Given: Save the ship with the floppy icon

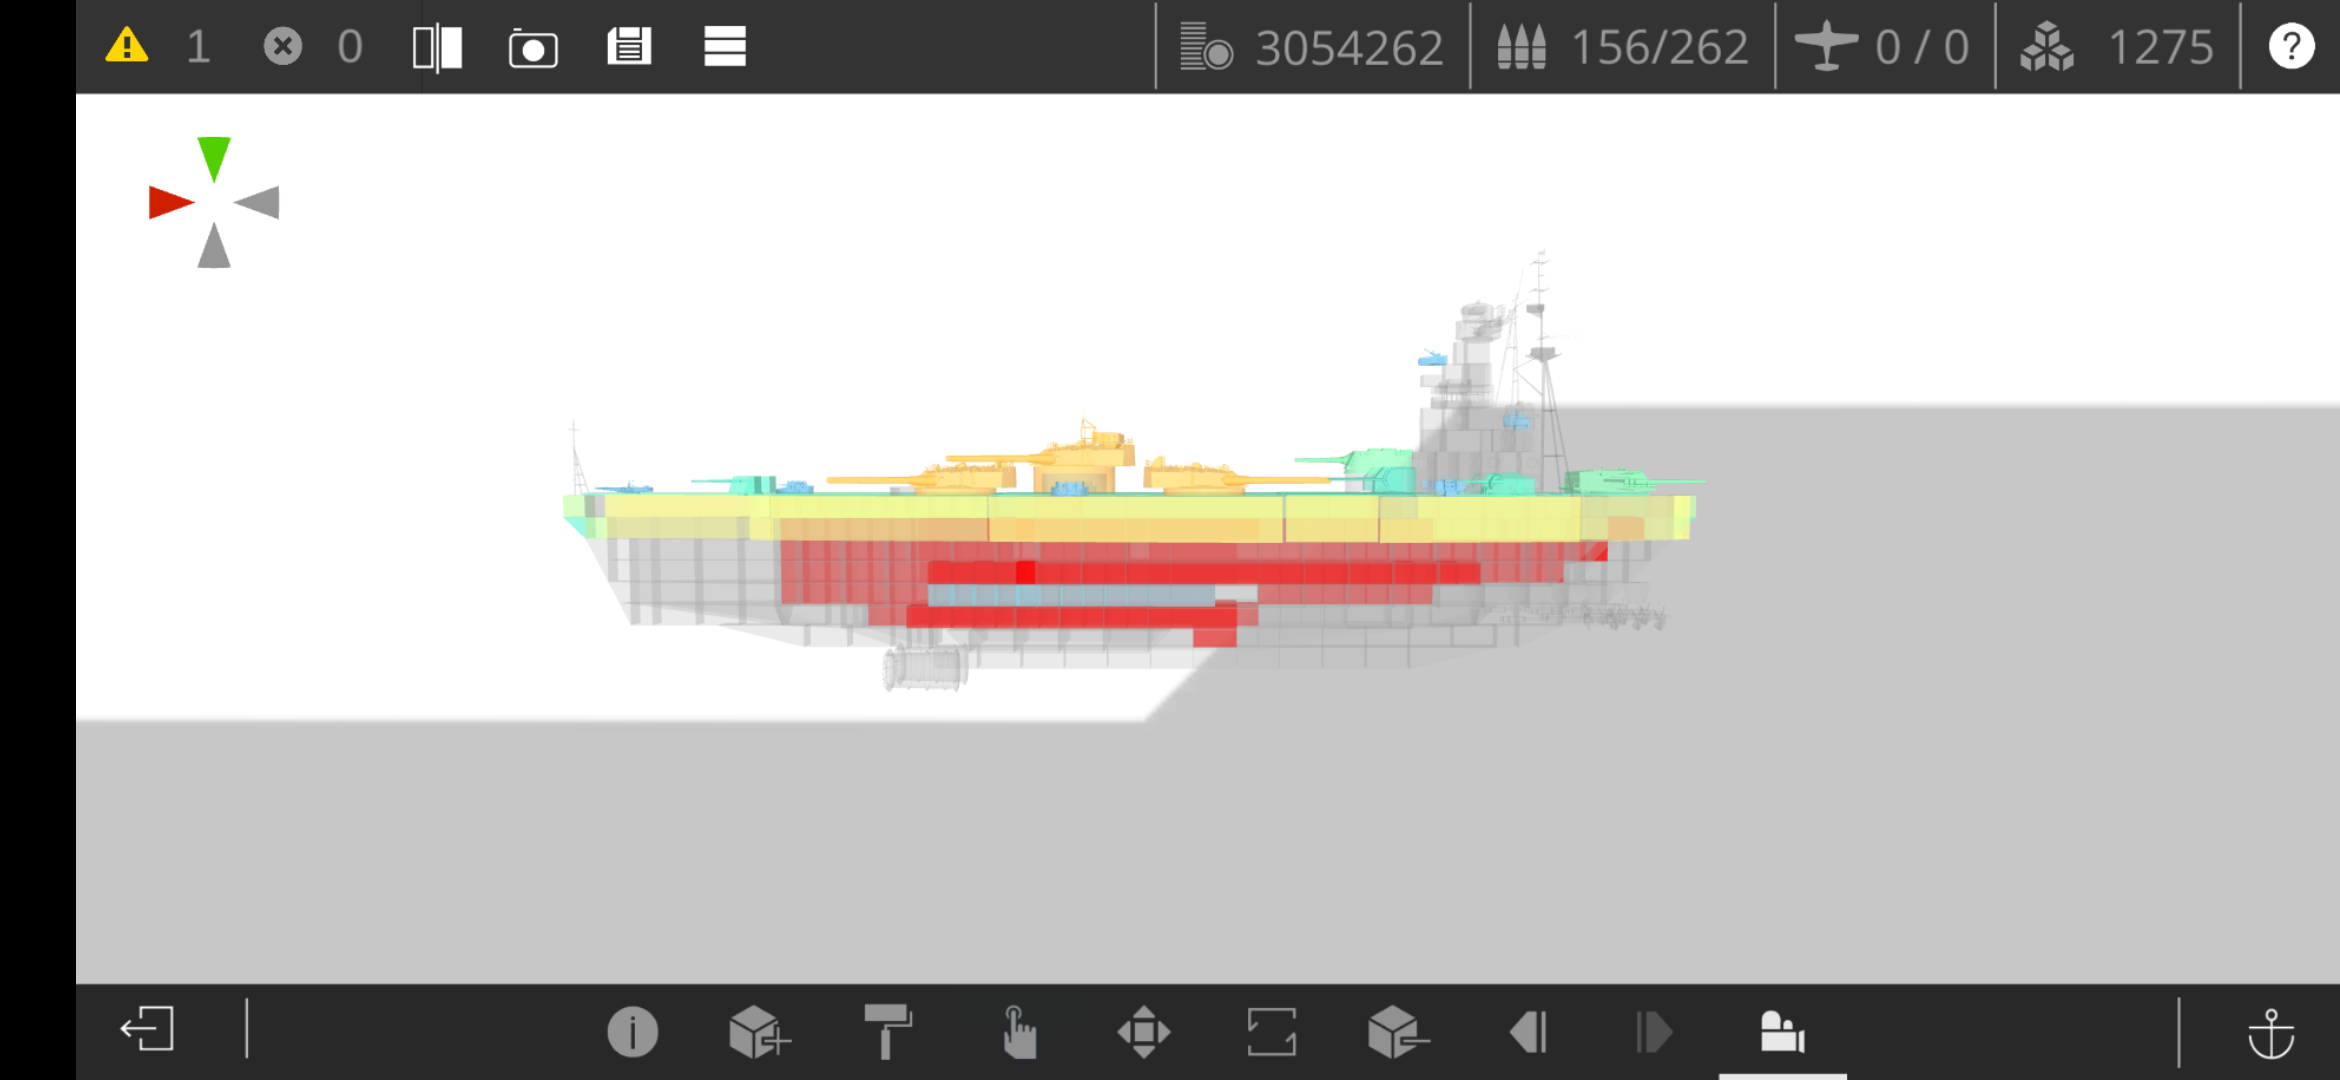Looking at the screenshot, I should pyautogui.click(x=629, y=46).
